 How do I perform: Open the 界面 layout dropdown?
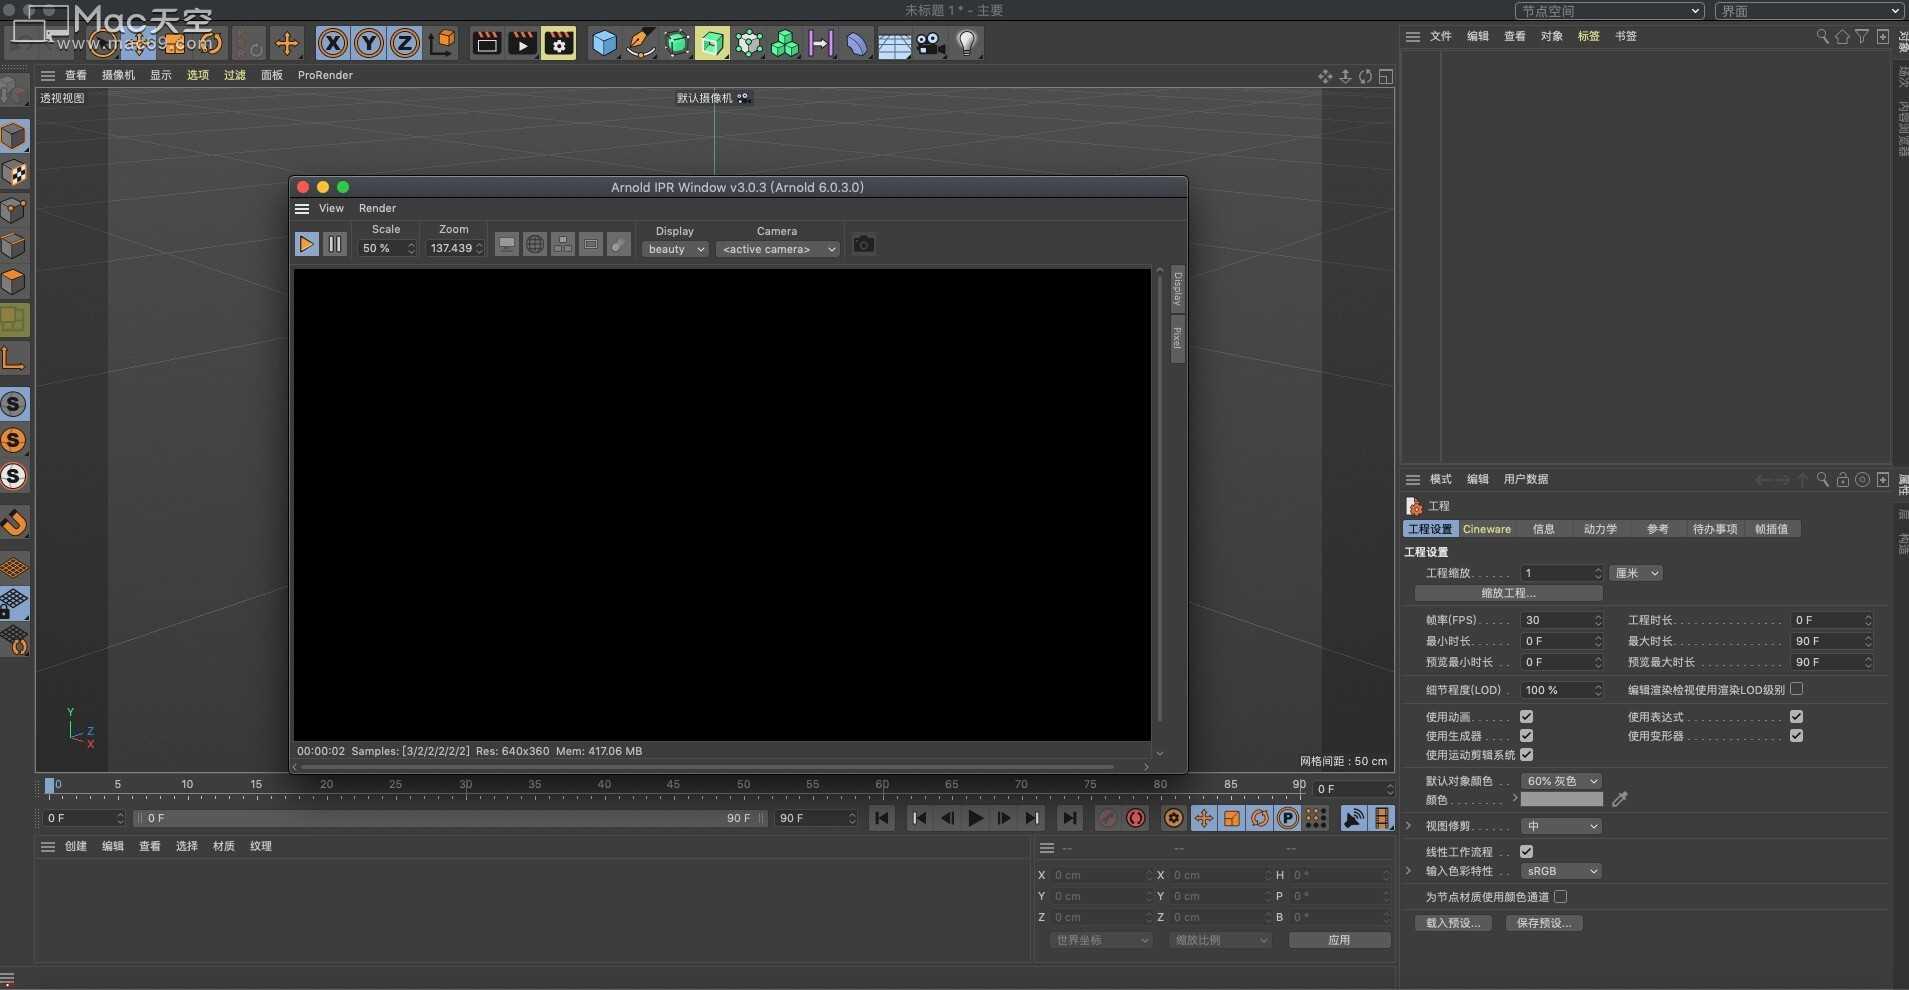(1810, 11)
